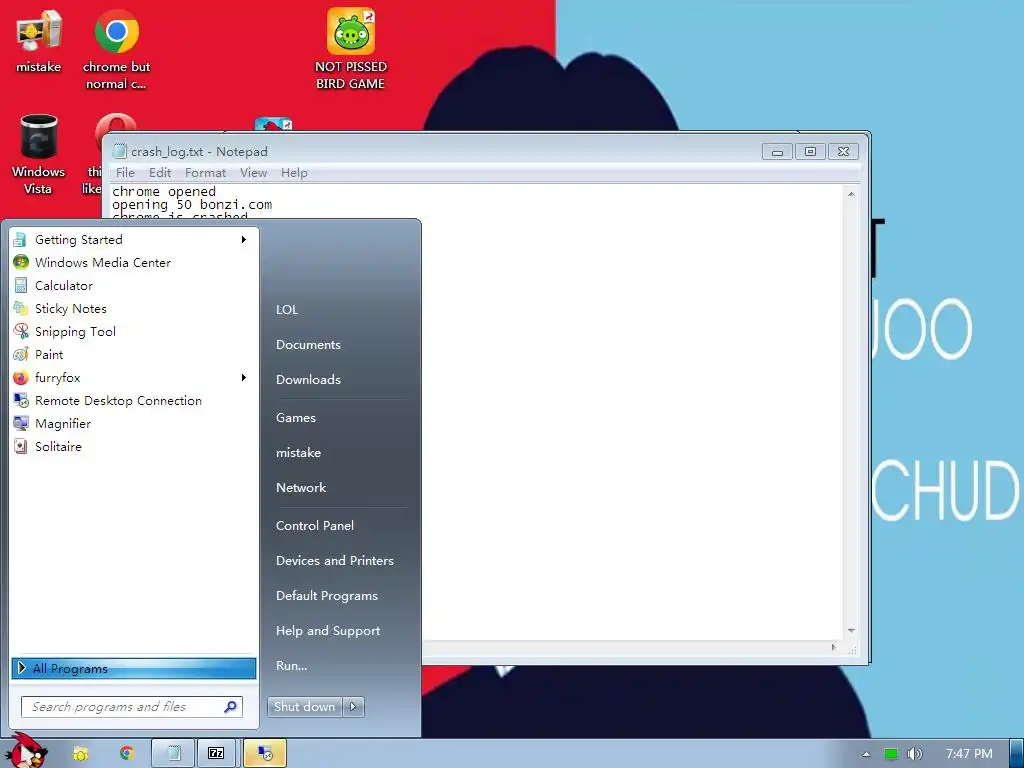Switch to Notepad taskbar button

pyautogui.click(x=174, y=754)
